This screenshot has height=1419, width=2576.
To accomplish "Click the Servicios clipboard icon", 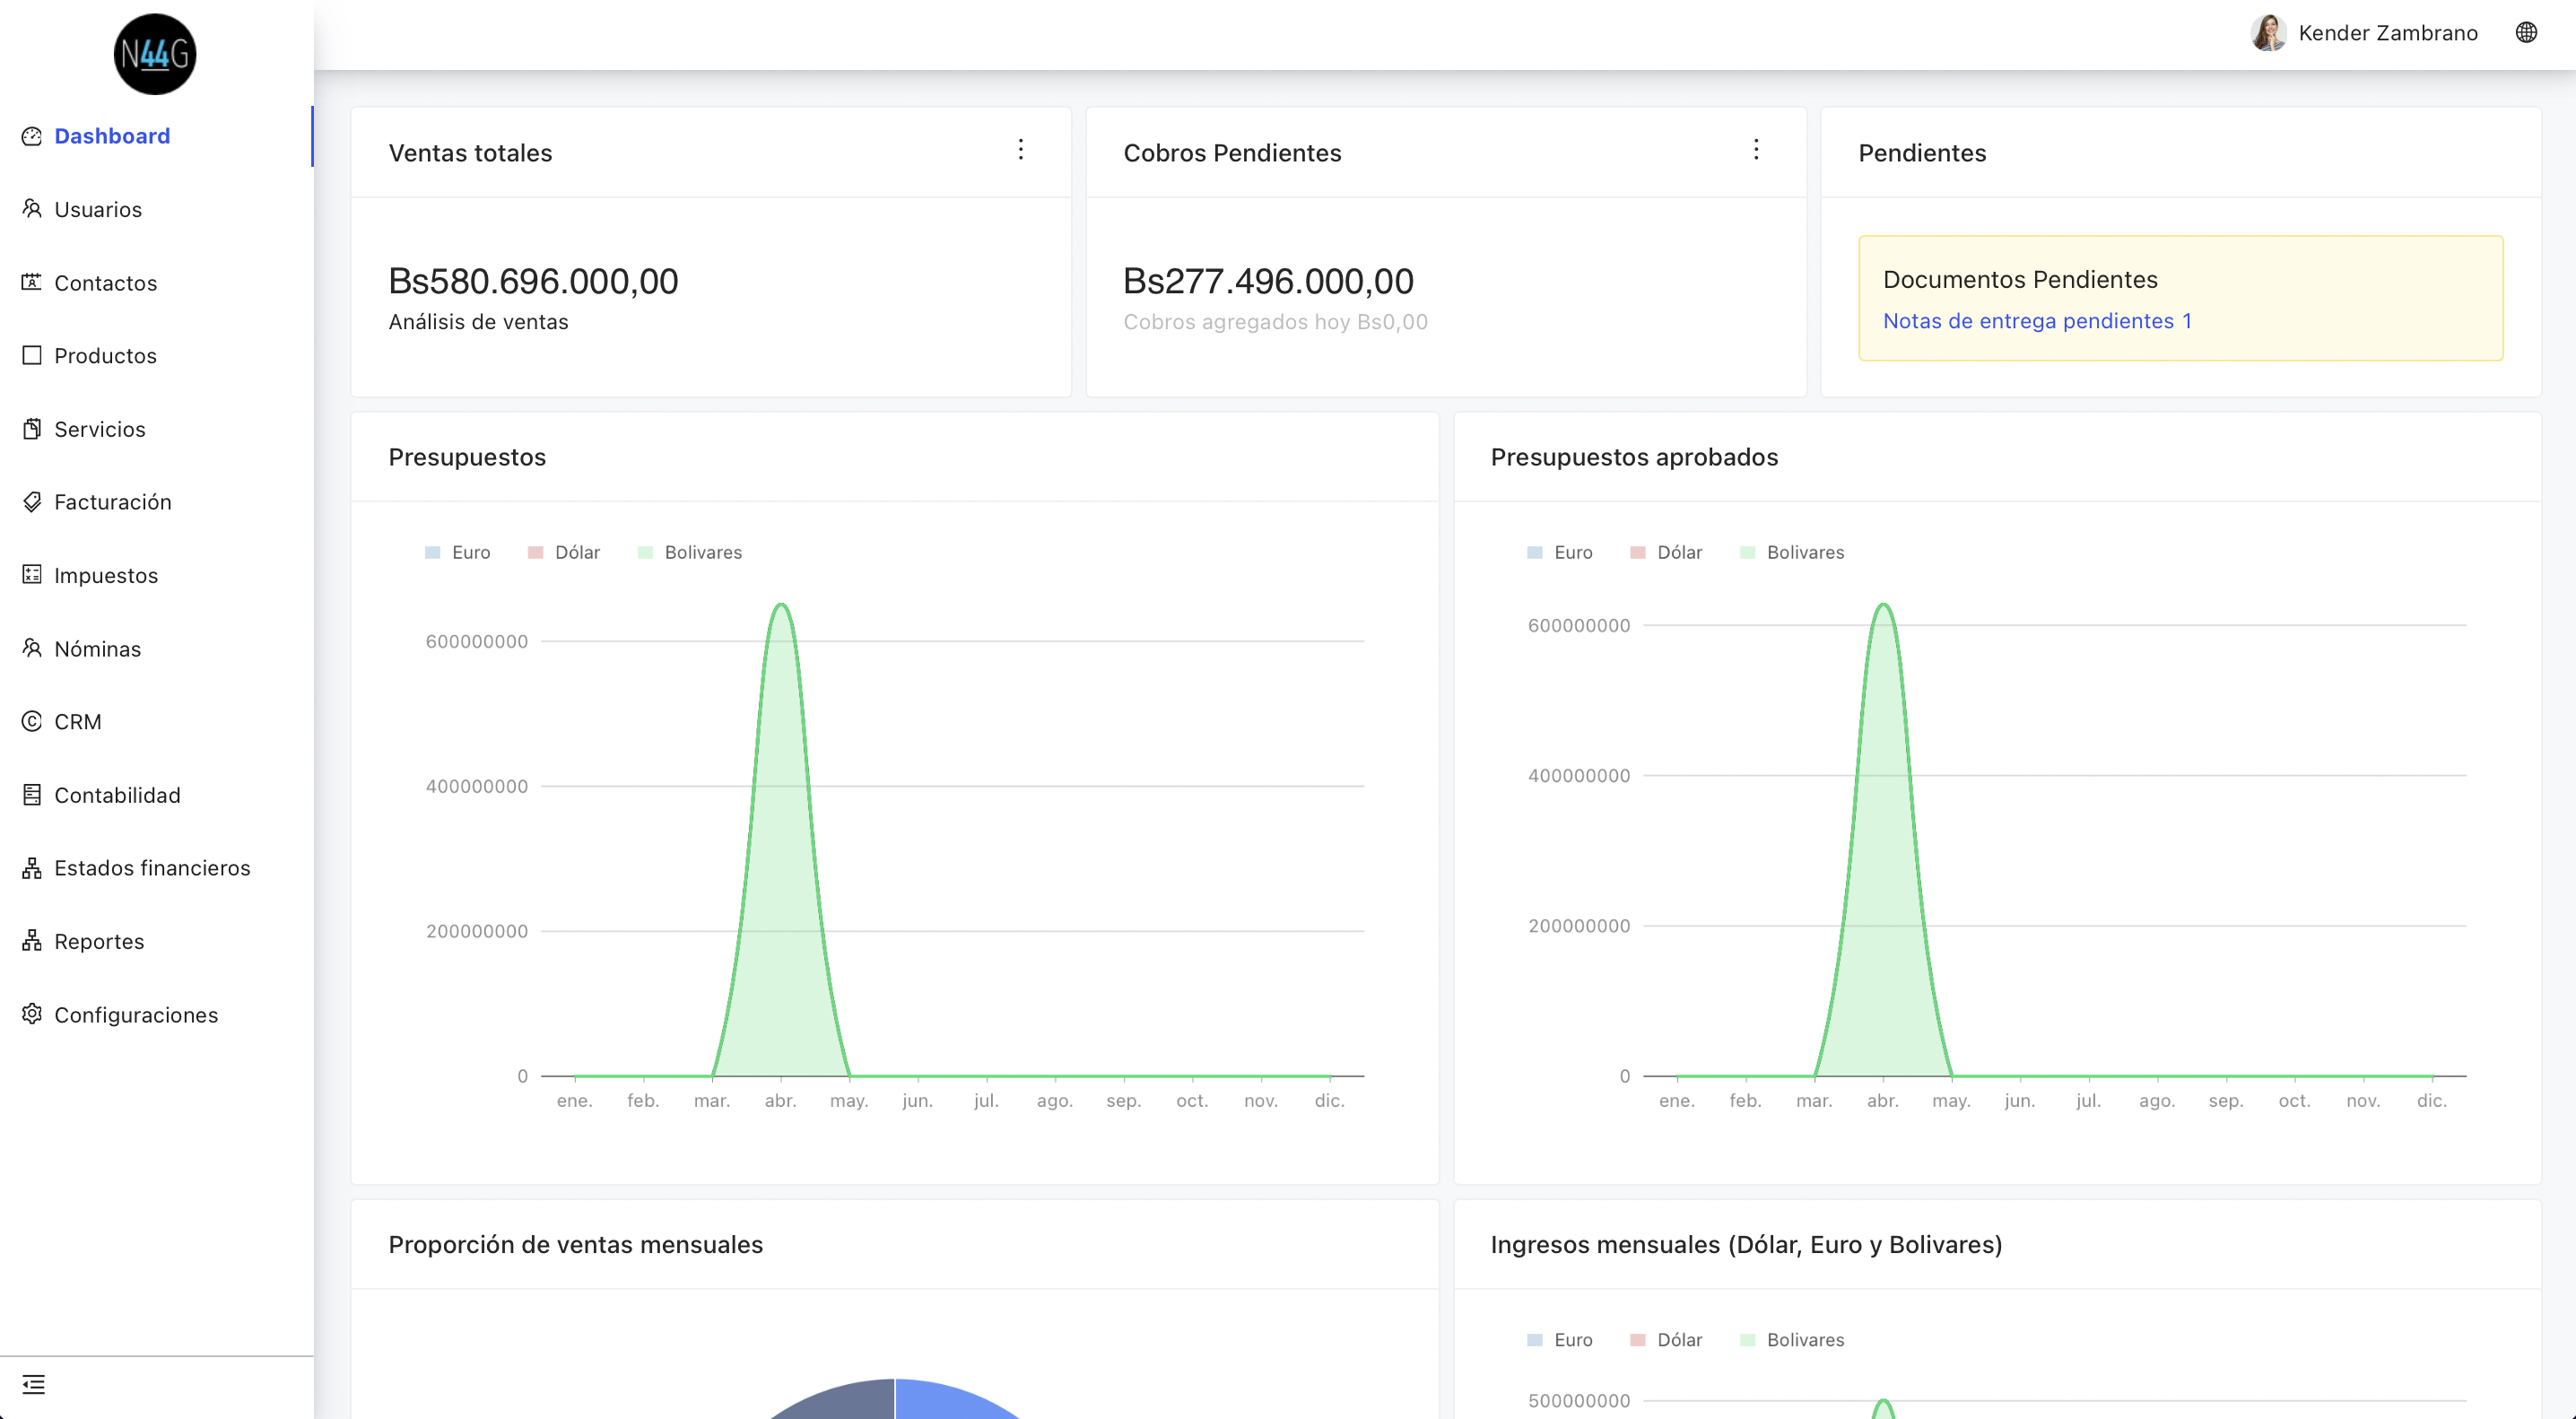I will tap(32, 429).
